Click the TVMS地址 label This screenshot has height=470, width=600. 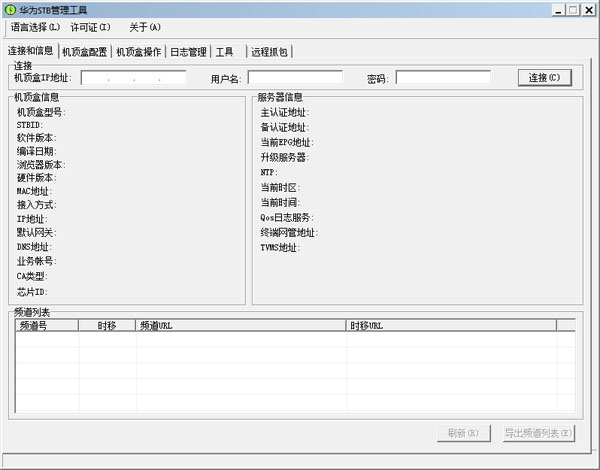(x=280, y=248)
